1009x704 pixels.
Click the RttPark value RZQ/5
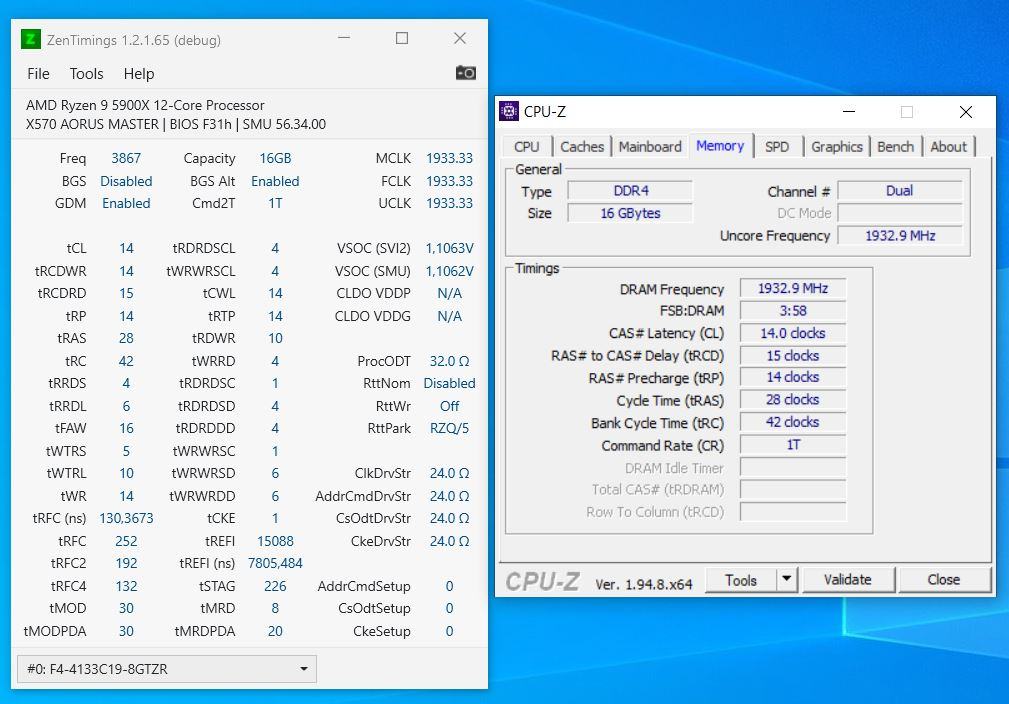[x=449, y=429]
